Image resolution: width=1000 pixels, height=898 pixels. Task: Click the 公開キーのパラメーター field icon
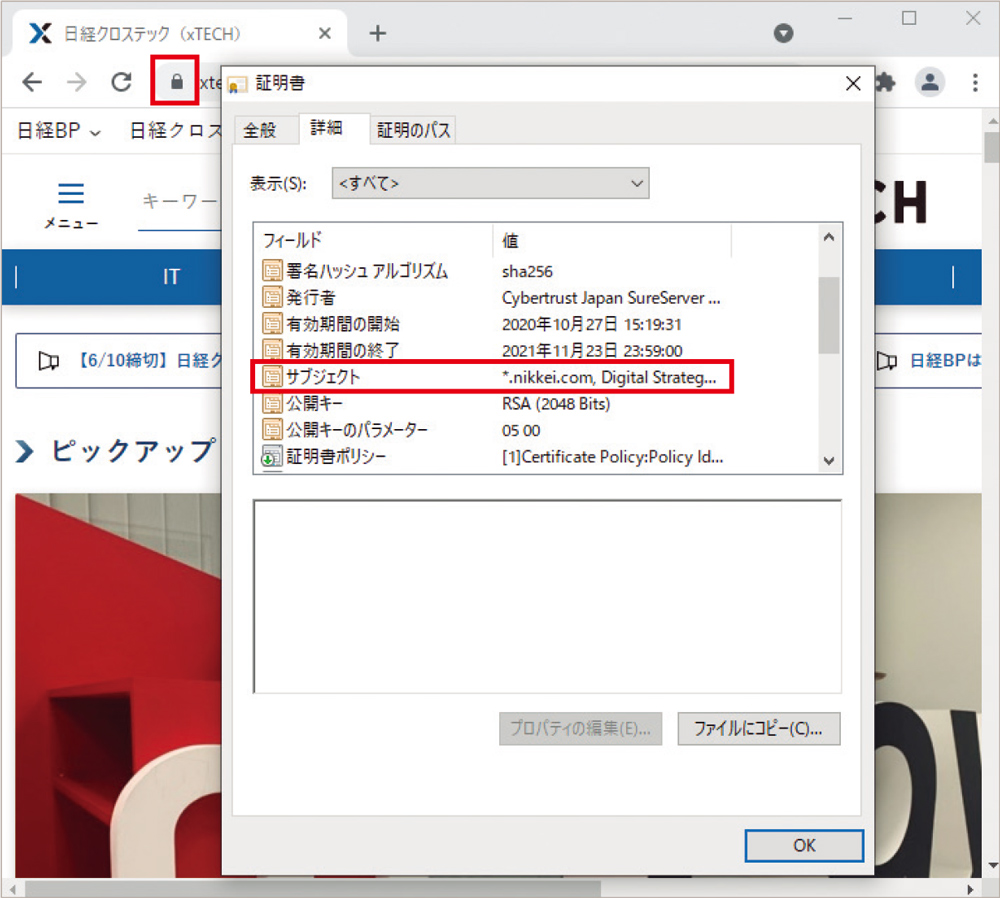point(272,430)
